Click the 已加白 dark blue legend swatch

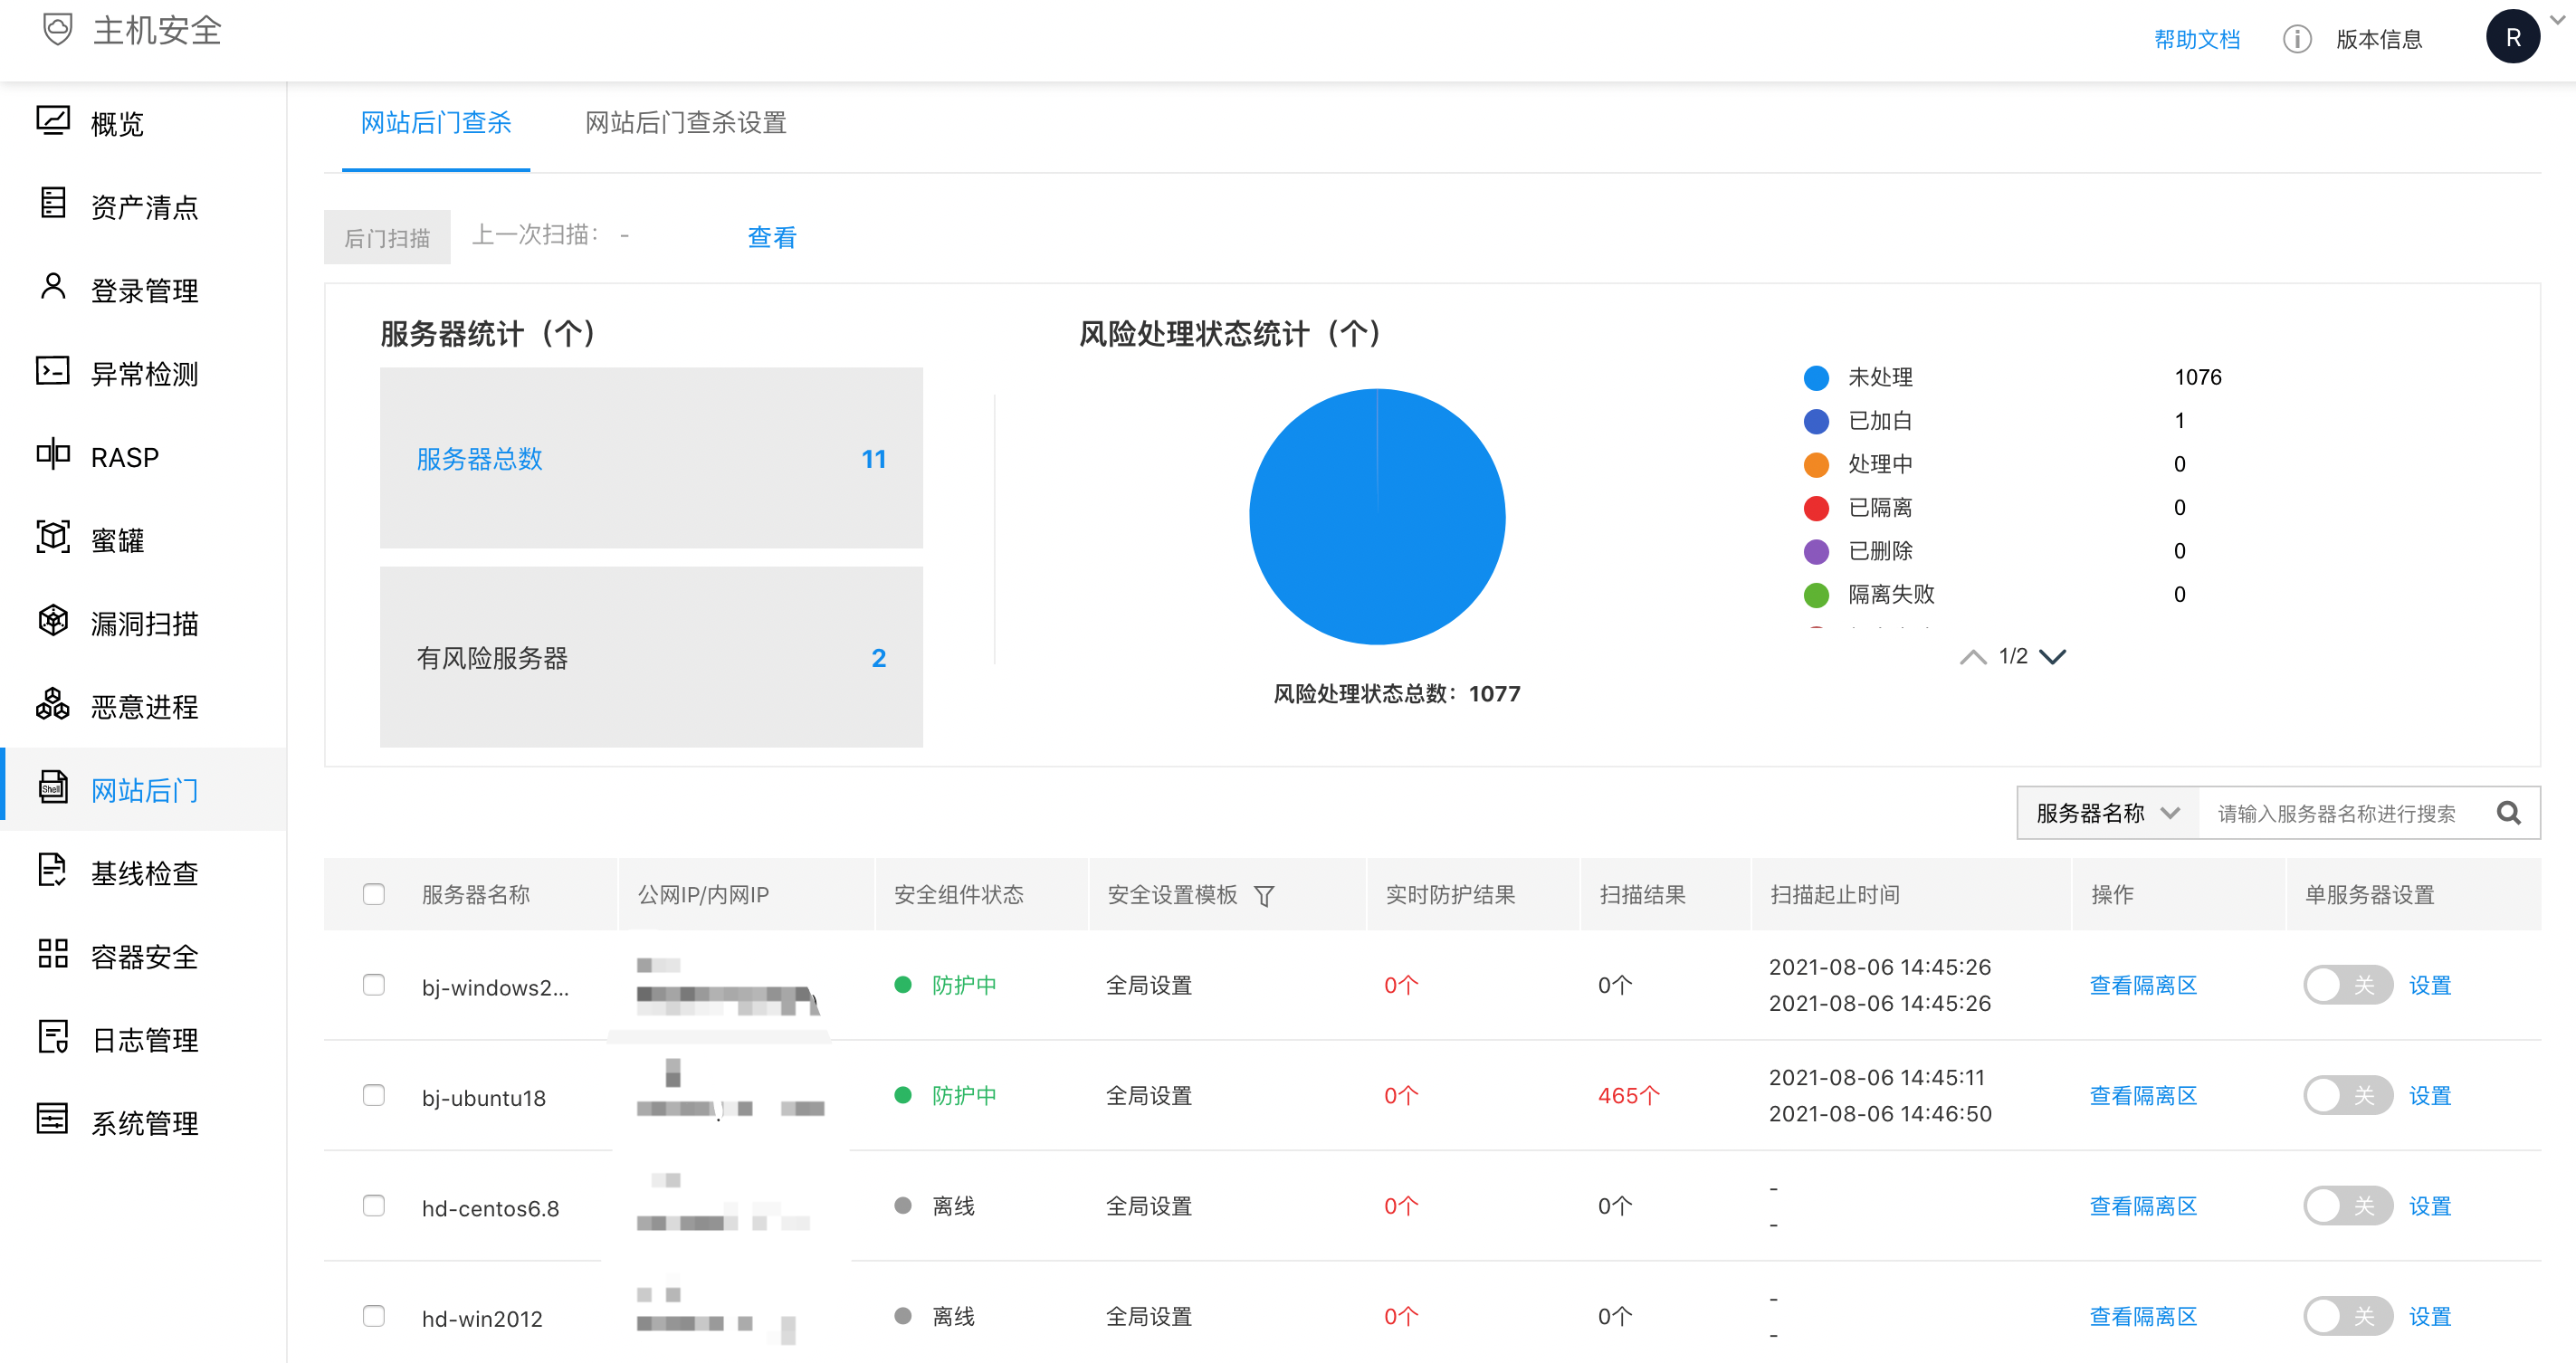click(1816, 421)
